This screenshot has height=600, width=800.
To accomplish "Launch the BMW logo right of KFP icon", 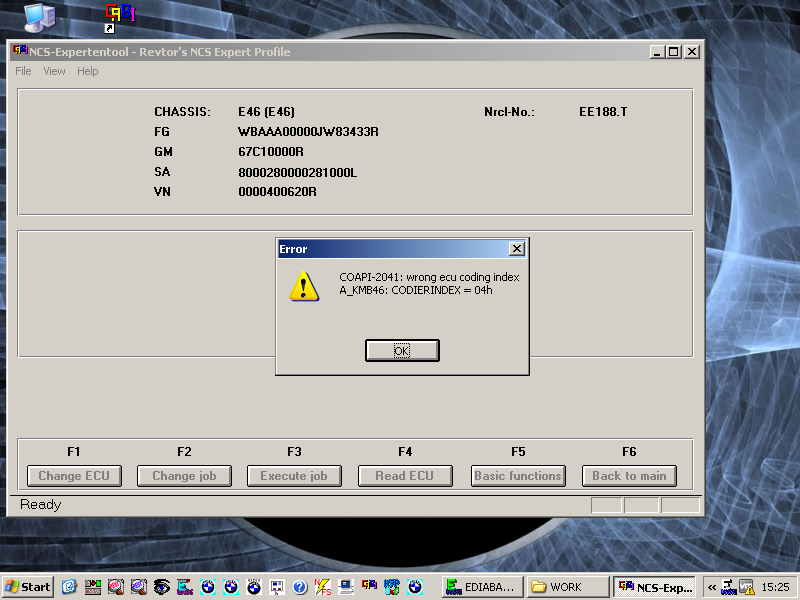I will click(415, 587).
